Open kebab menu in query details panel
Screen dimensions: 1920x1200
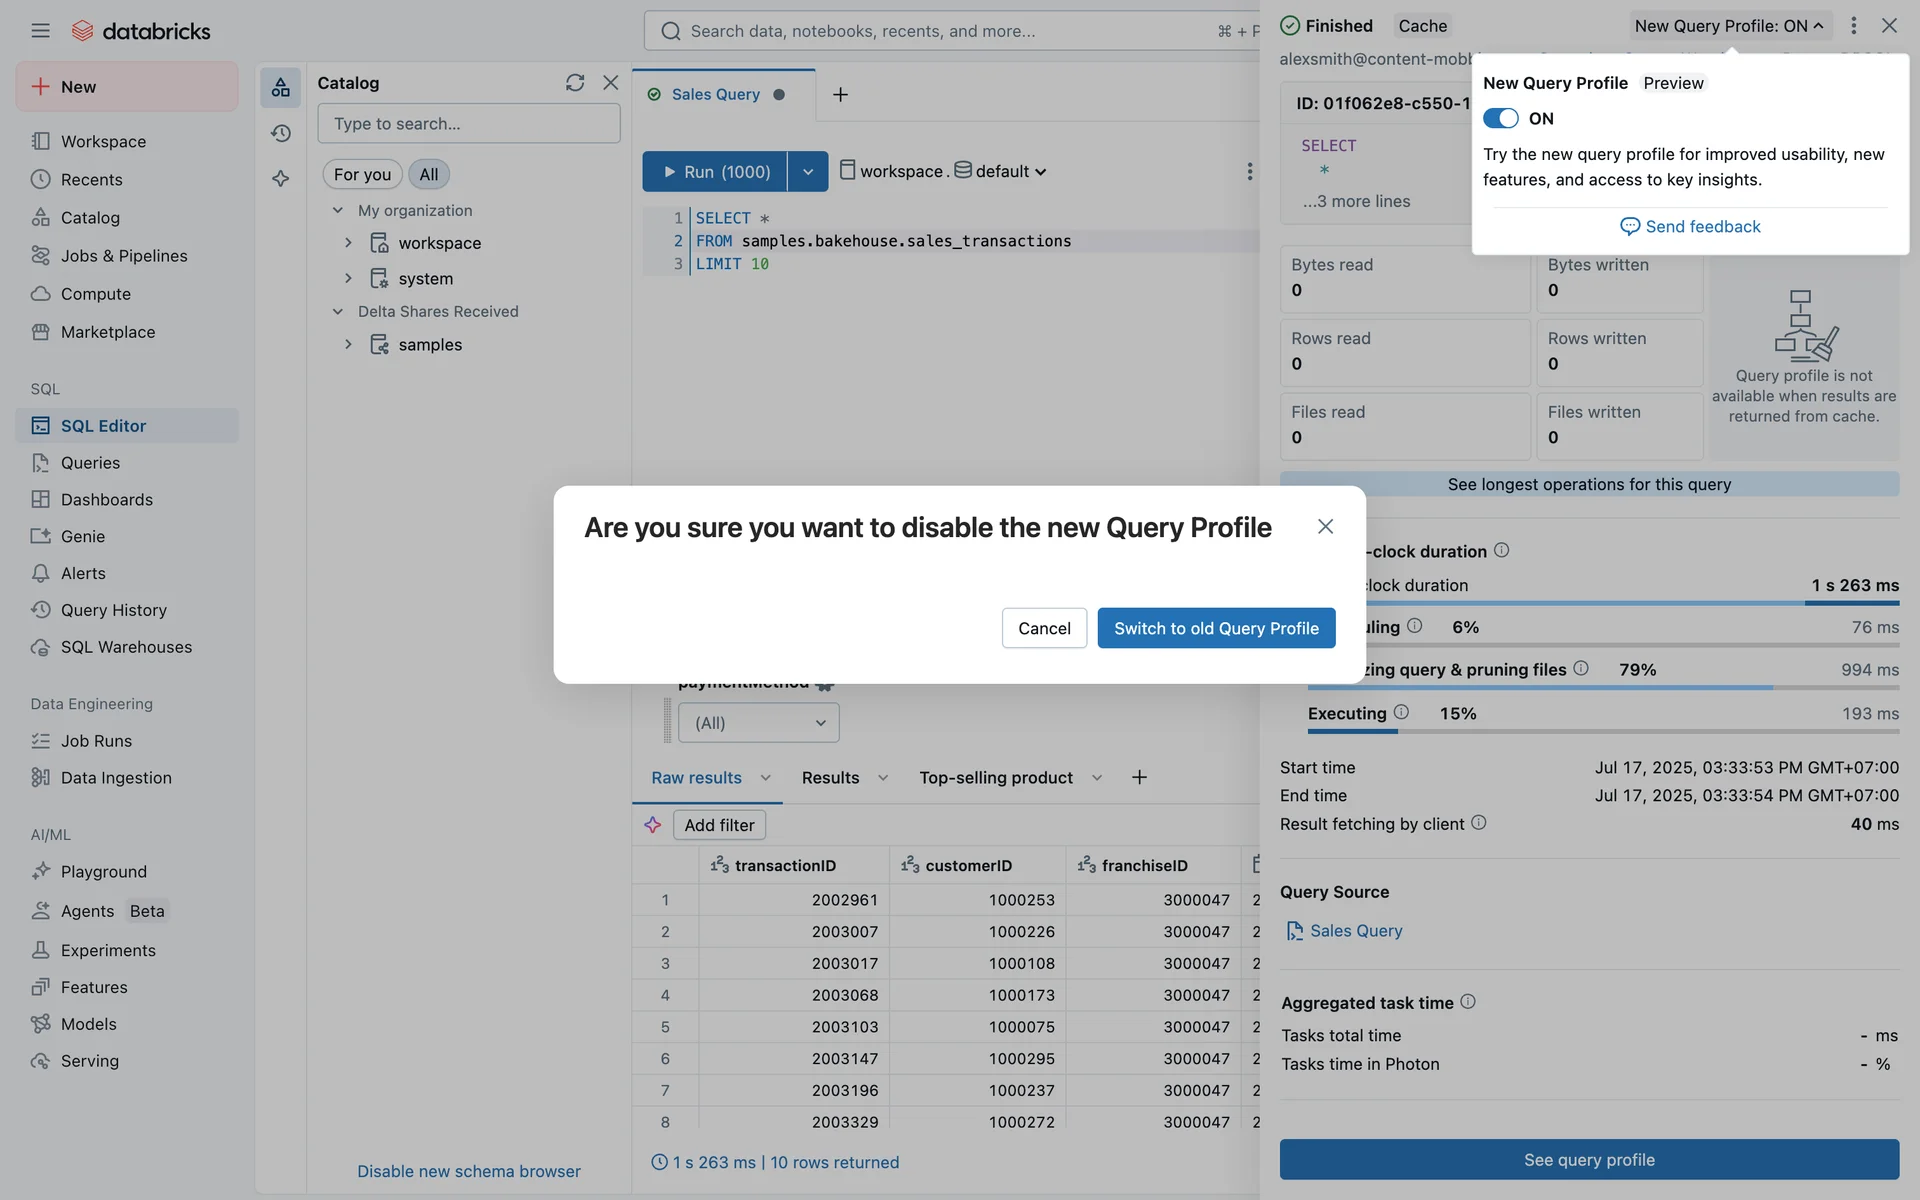click(1853, 26)
